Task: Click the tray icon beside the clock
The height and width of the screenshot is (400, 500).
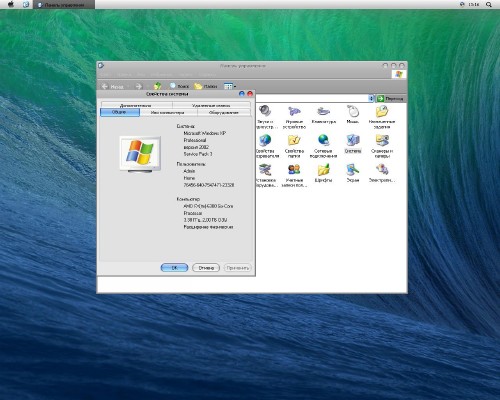Action: (462, 4)
